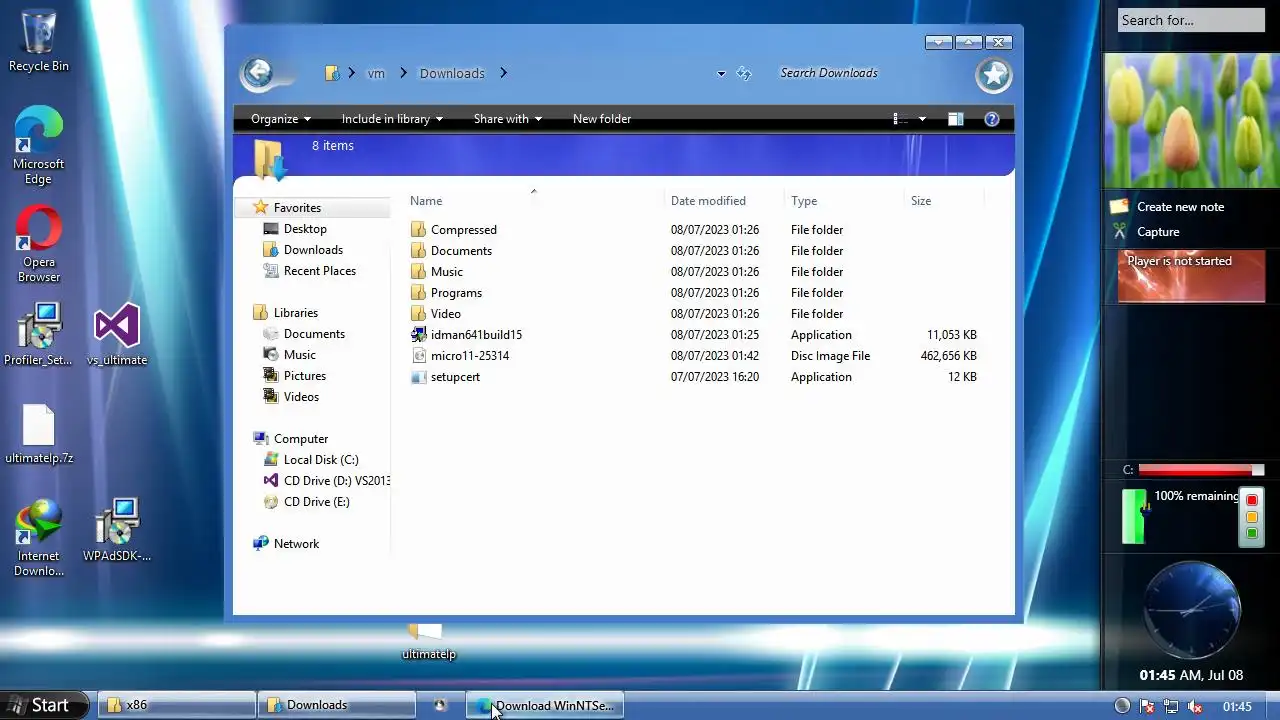Select the ultimatelp folder on desktop
The image size is (1280, 720).
[429, 642]
